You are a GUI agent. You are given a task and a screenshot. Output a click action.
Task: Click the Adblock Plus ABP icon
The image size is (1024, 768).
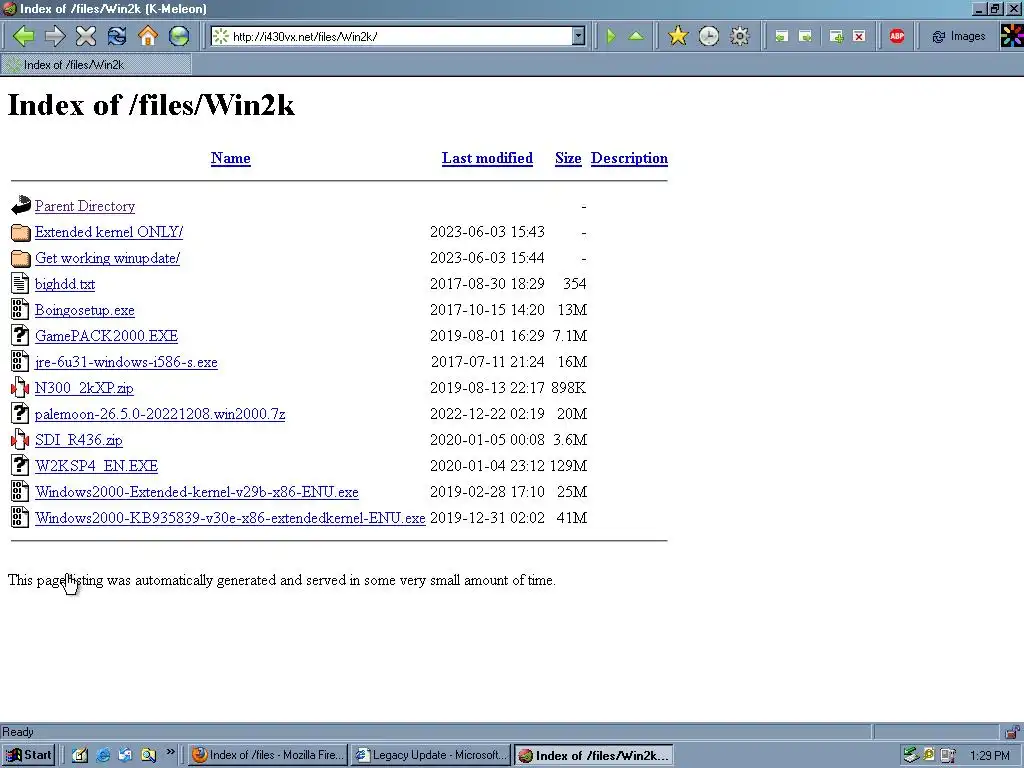pyautogui.click(x=897, y=37)
